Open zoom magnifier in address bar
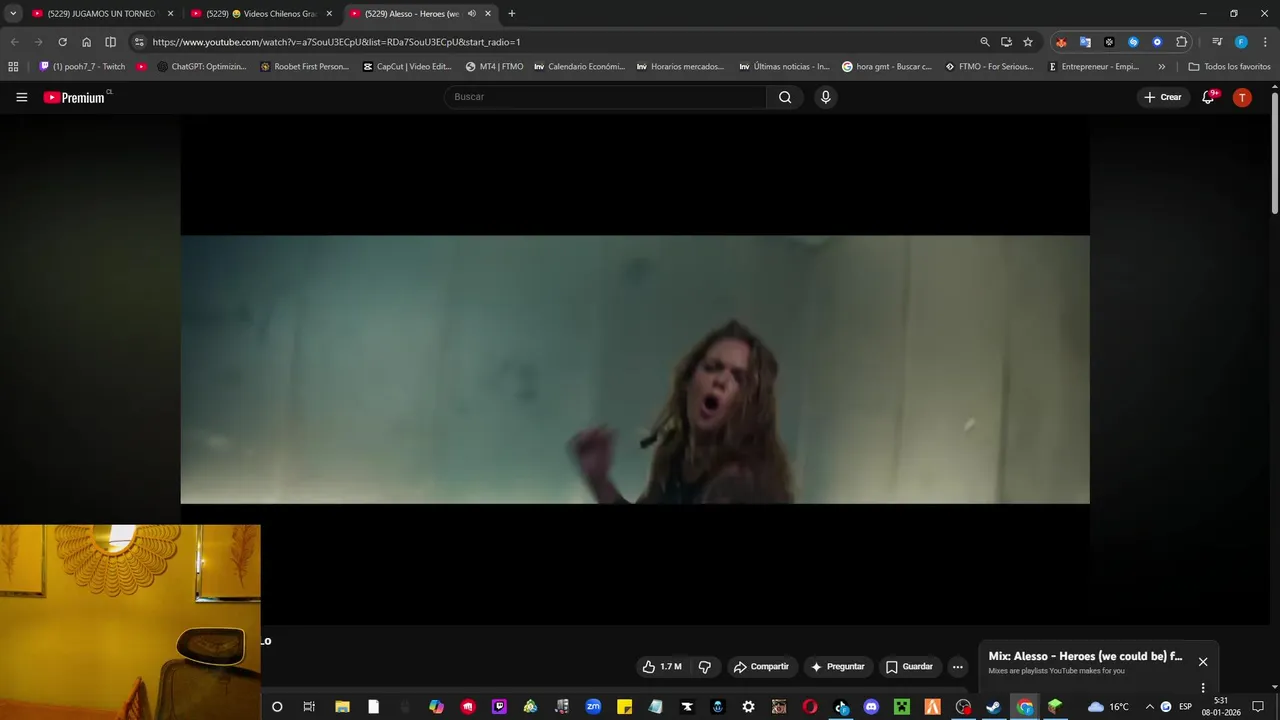The image size is (1280, 720). click(985, 42)
